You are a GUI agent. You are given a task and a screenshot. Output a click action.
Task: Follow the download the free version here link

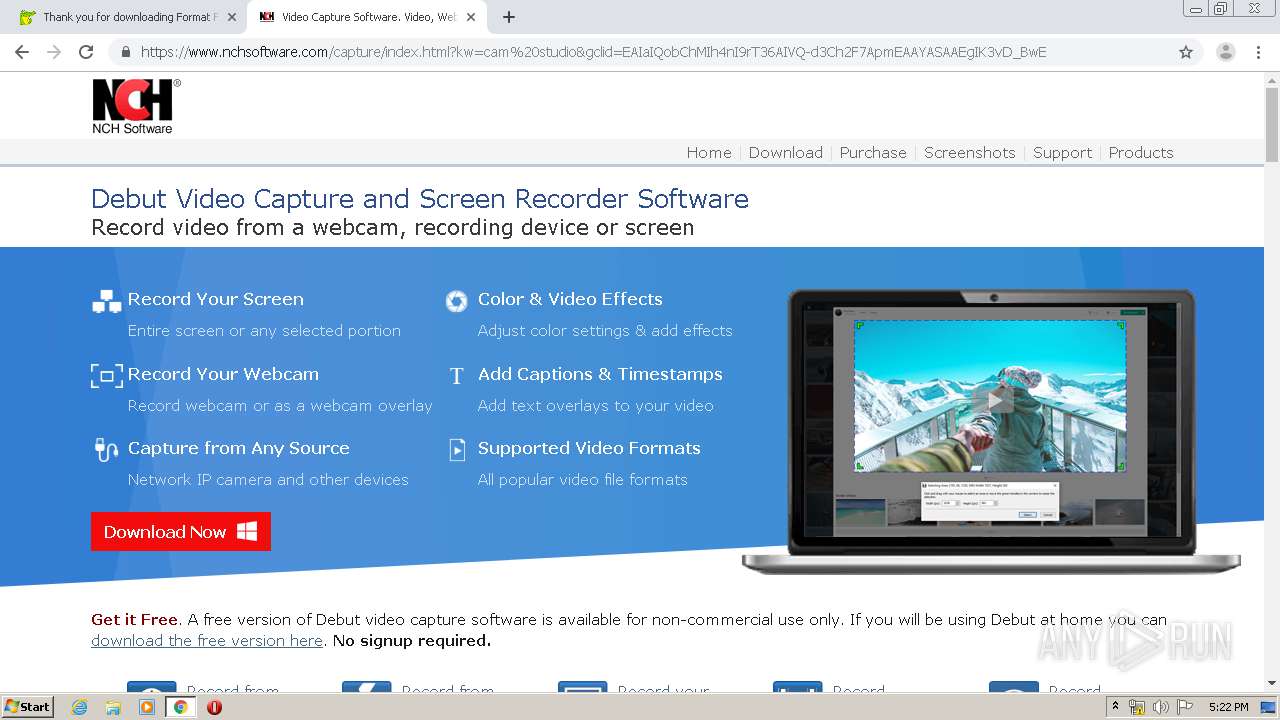point(207,640)
